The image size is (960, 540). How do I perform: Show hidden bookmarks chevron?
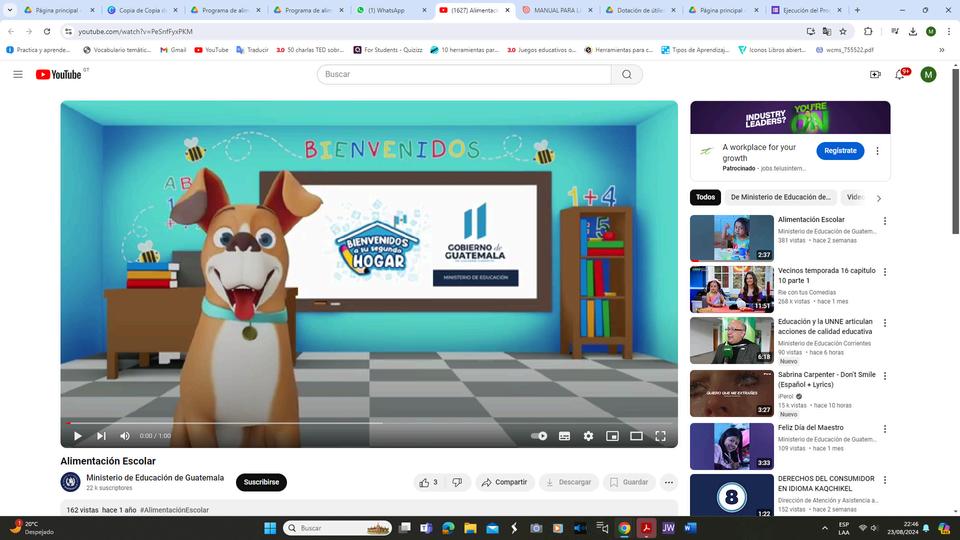pyautogui.click(x=942, y=50)
